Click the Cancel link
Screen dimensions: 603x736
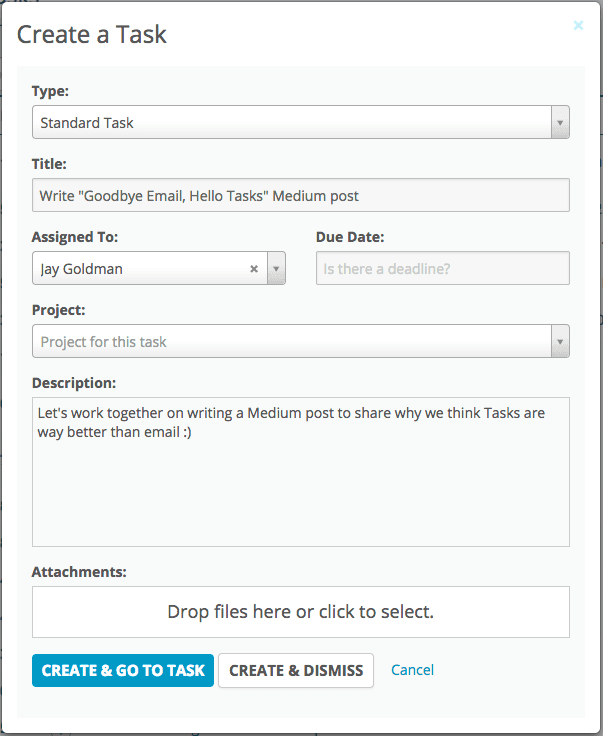tap(412, 670)
